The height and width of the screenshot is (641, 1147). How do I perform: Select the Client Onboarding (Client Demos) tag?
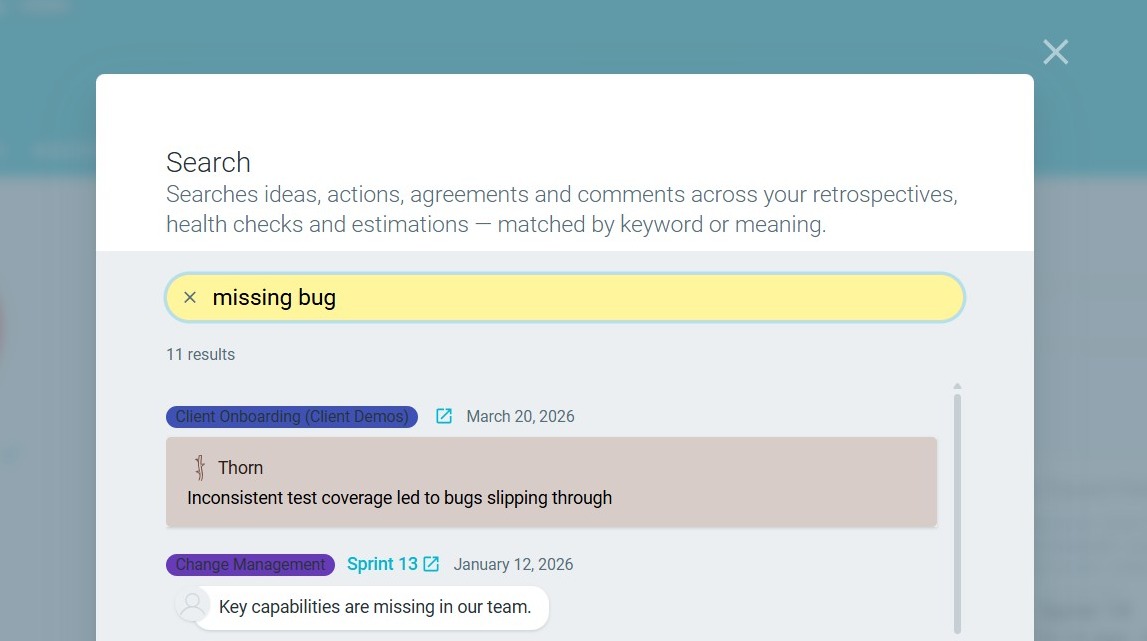tap(292, 416)
